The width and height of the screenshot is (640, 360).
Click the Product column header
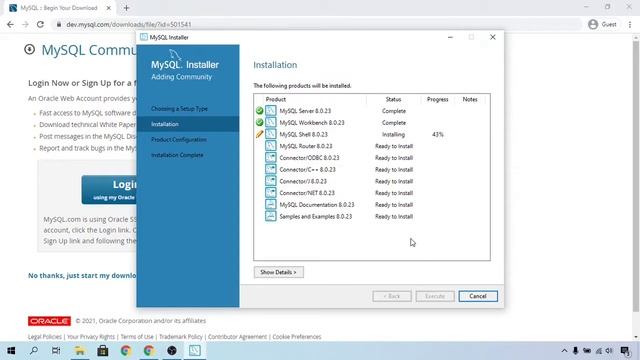click(276, 99)
